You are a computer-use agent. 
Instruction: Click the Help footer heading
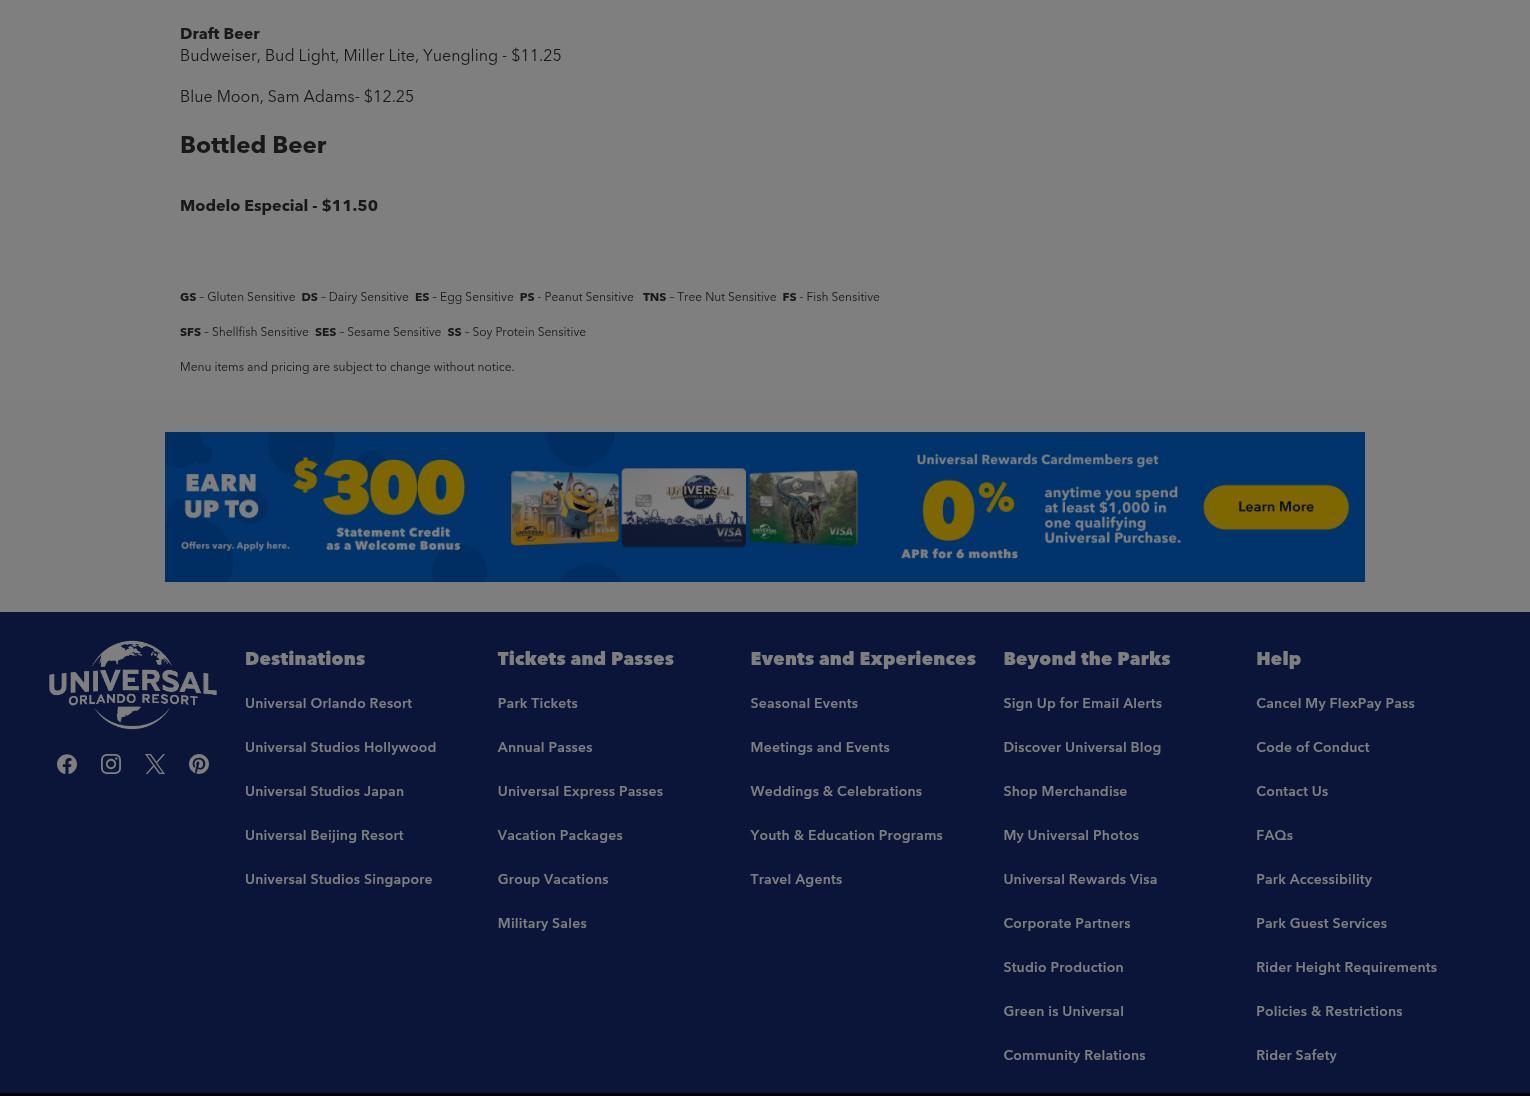click(1279, 659)
